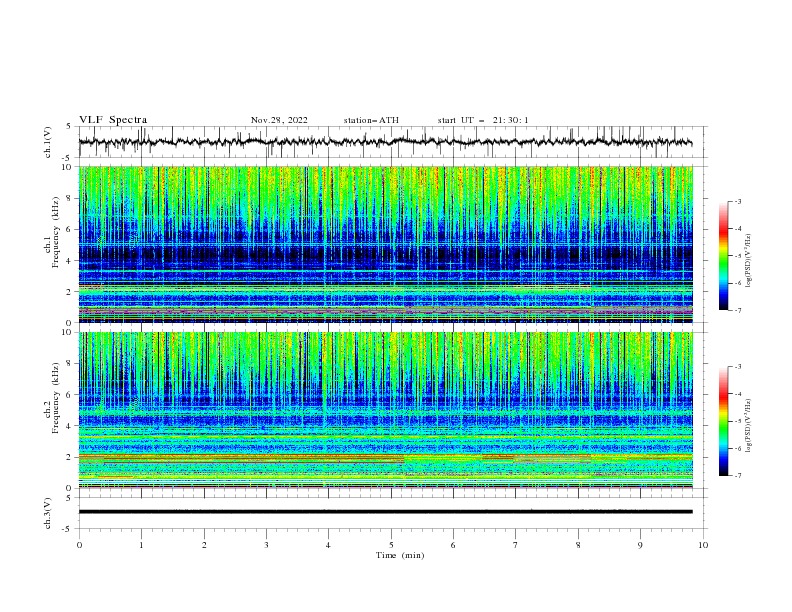The width and height of the screenshot is (792, 612).
Task: Click the "-7" tick on lower colorbar
Action: pos(737,476)
